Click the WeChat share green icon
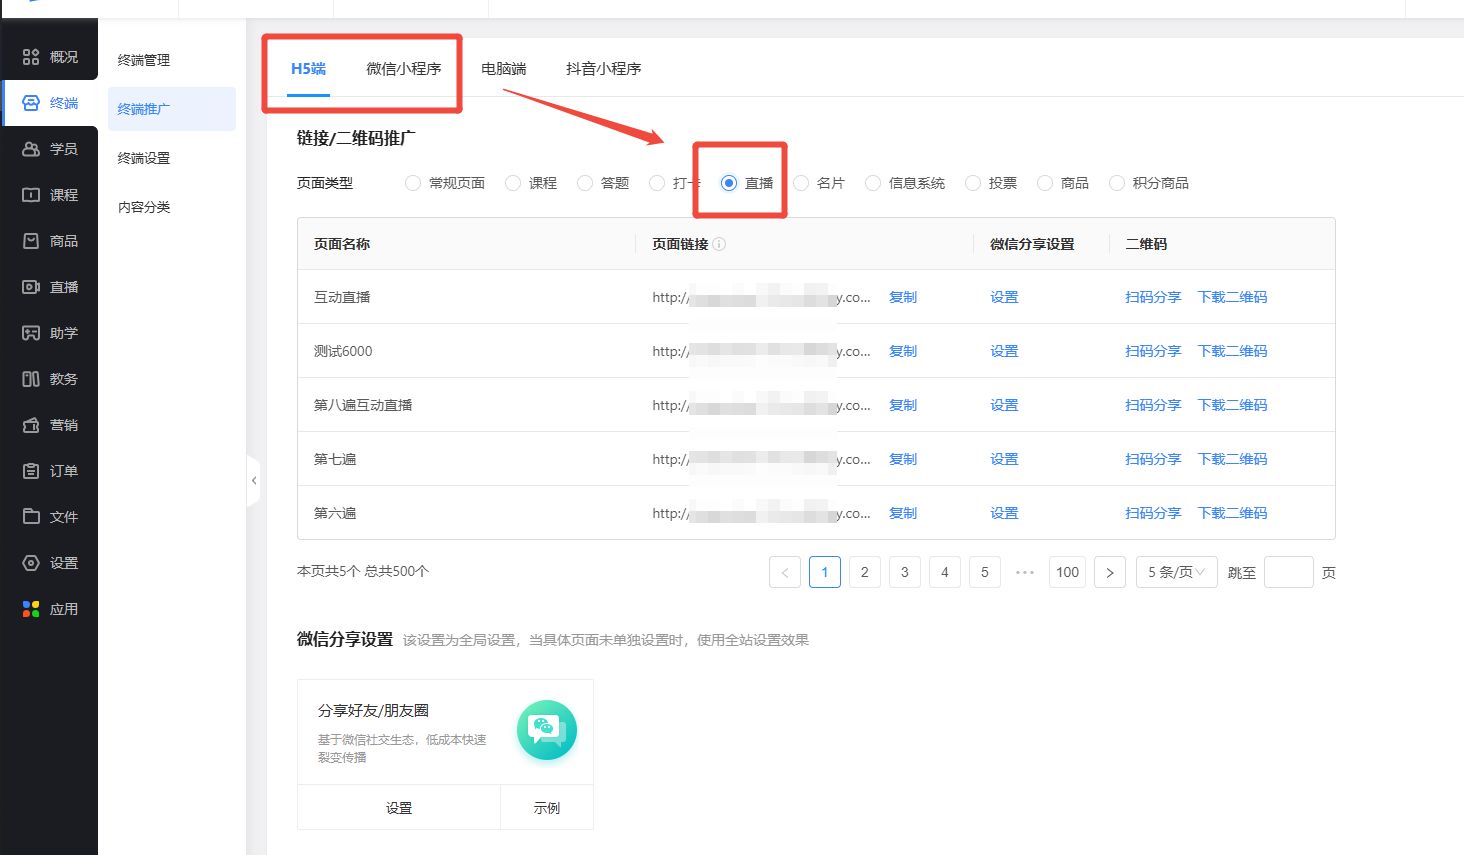 click(546, 729)
